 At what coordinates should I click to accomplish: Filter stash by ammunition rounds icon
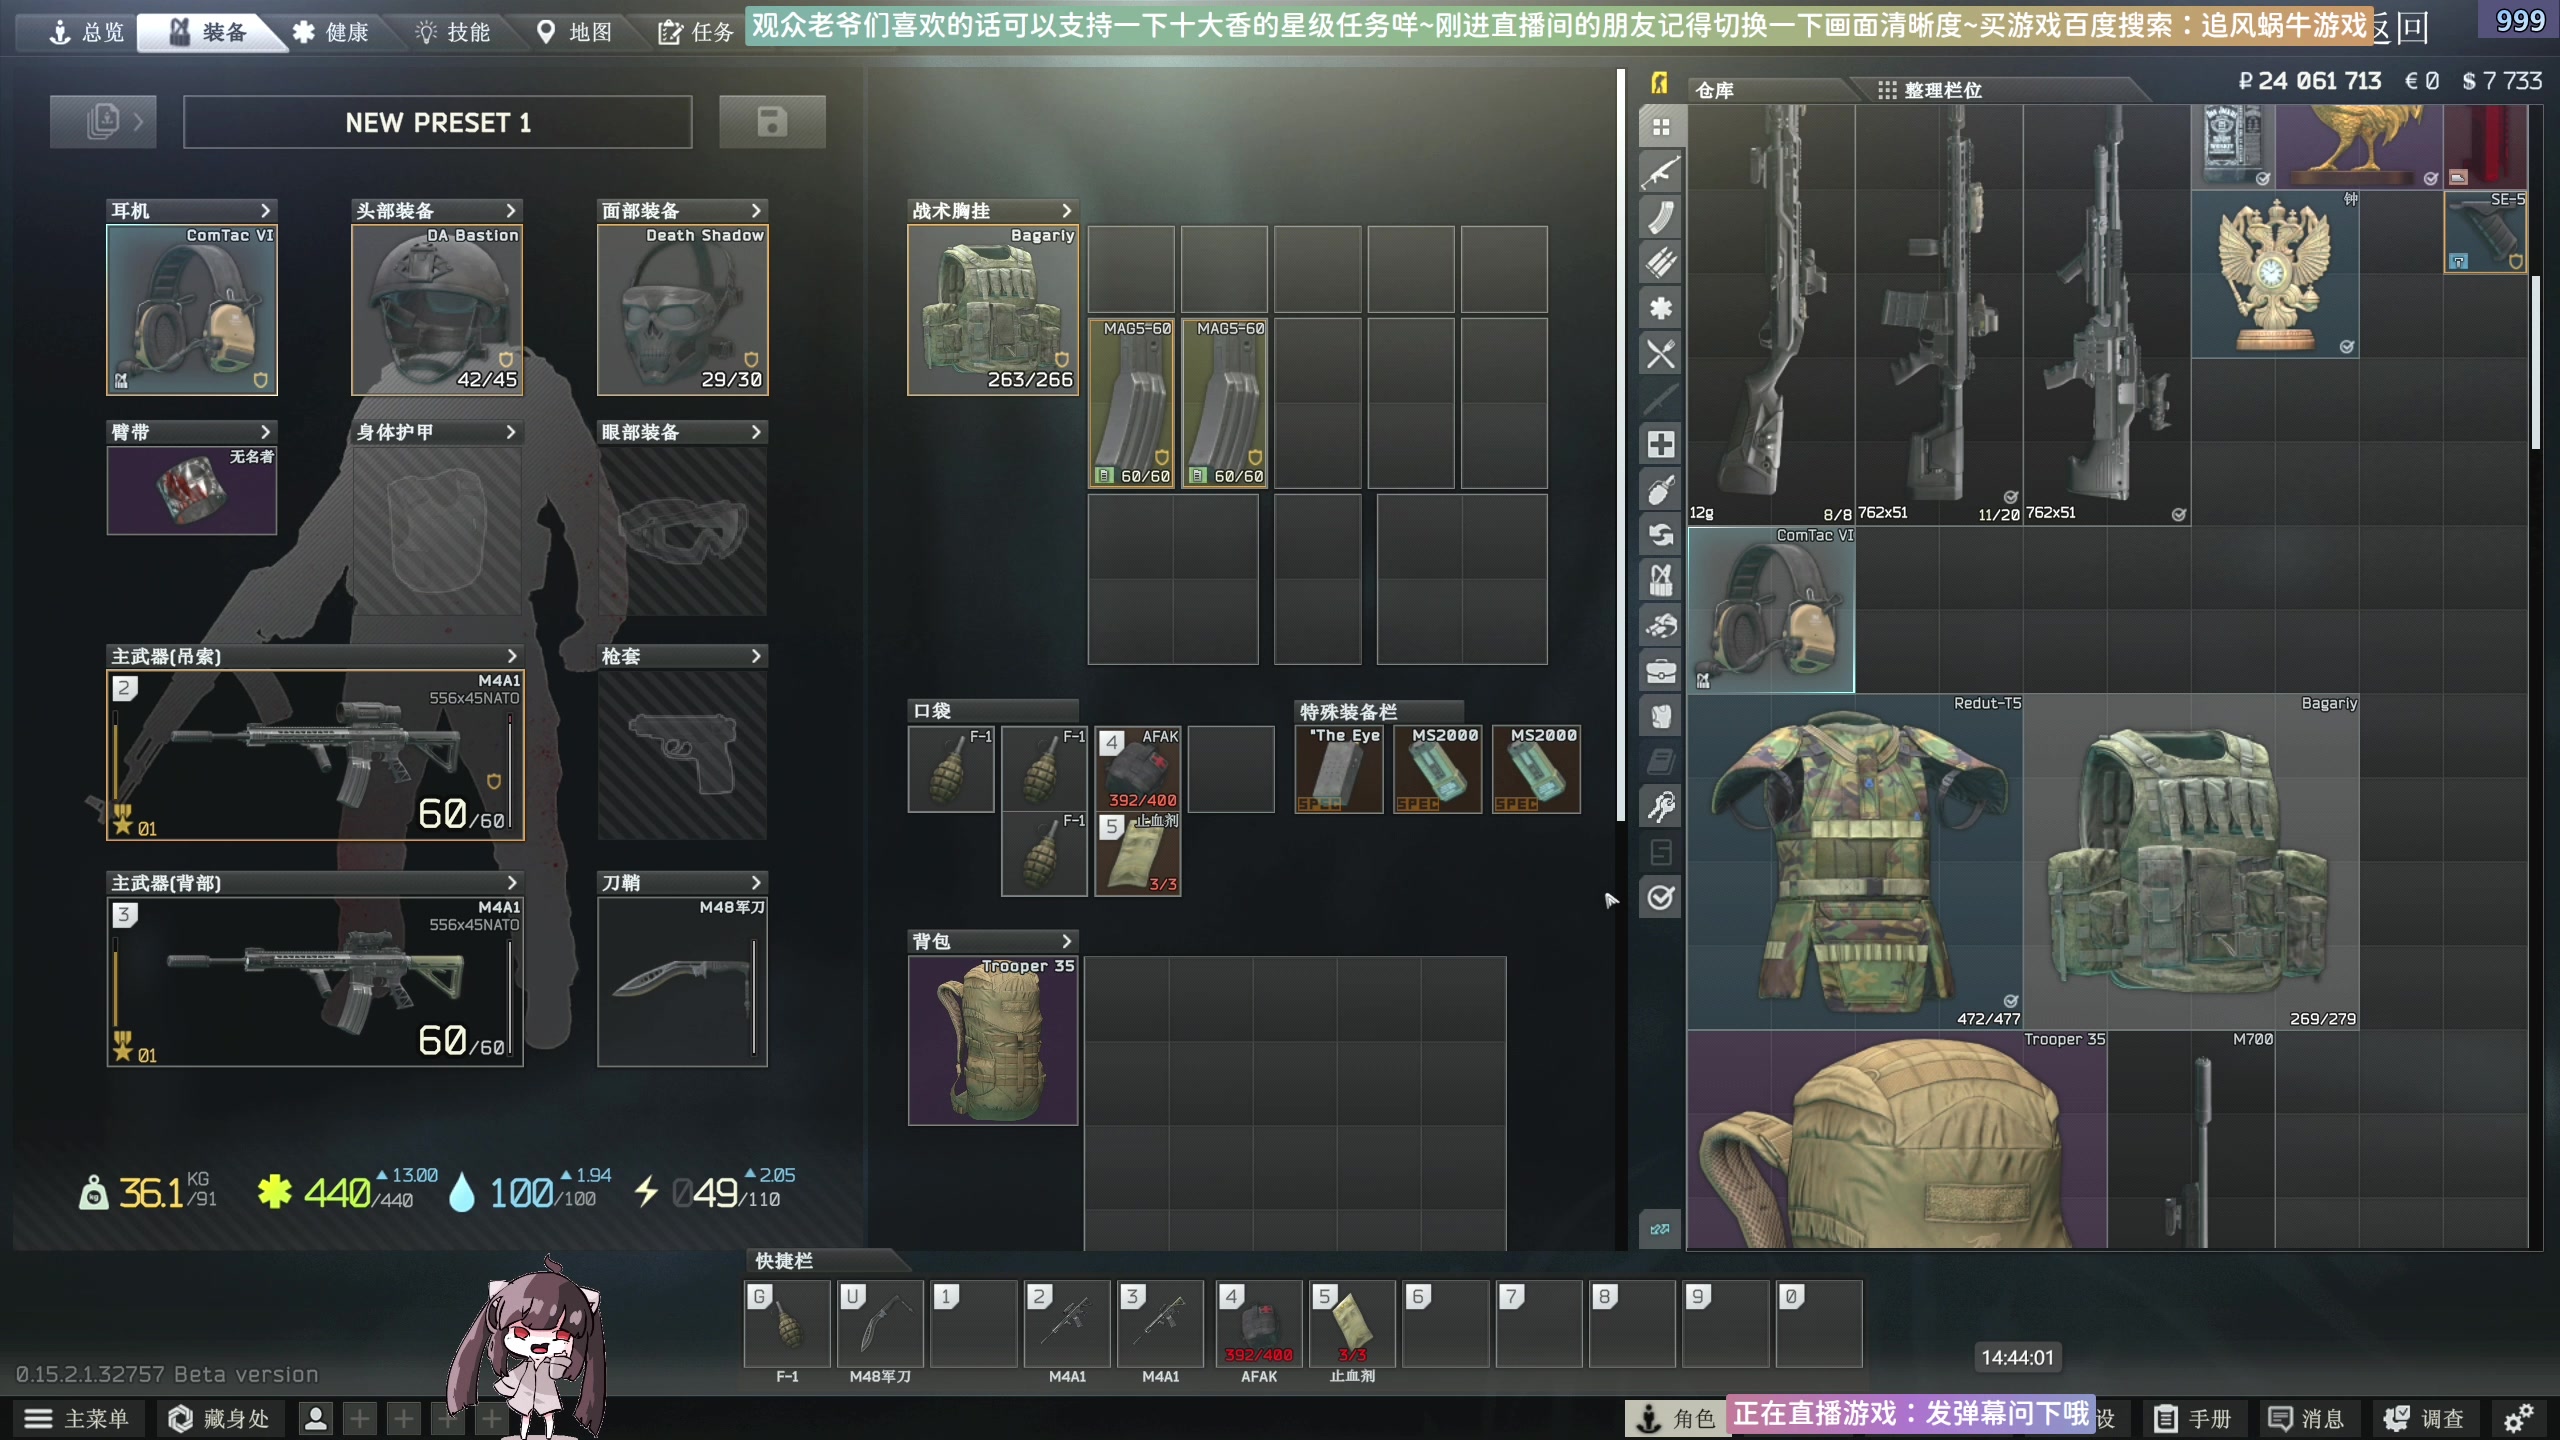pyautogui.click(x=1661, y=263)
